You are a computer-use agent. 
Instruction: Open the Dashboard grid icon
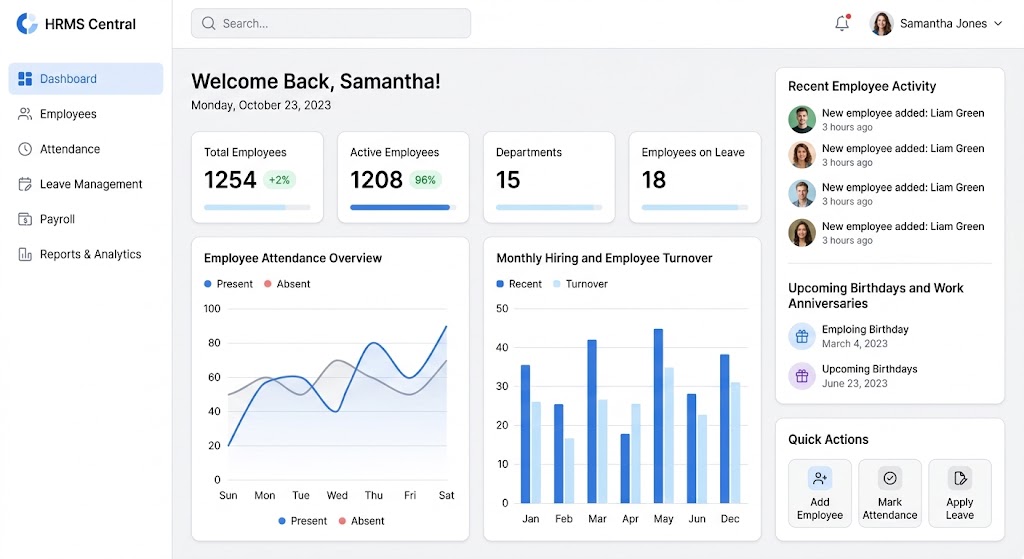(x=25, y=78)
